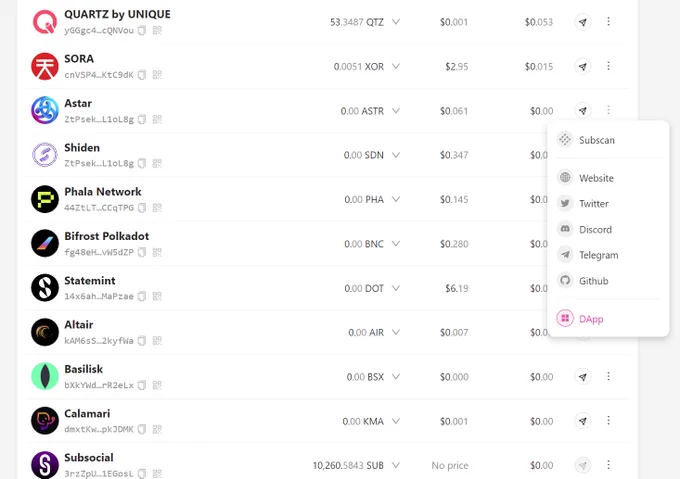Copy the Bifrost Polkadot address
The width and height of the screenshot is (680, 479).
click(142, 252)
